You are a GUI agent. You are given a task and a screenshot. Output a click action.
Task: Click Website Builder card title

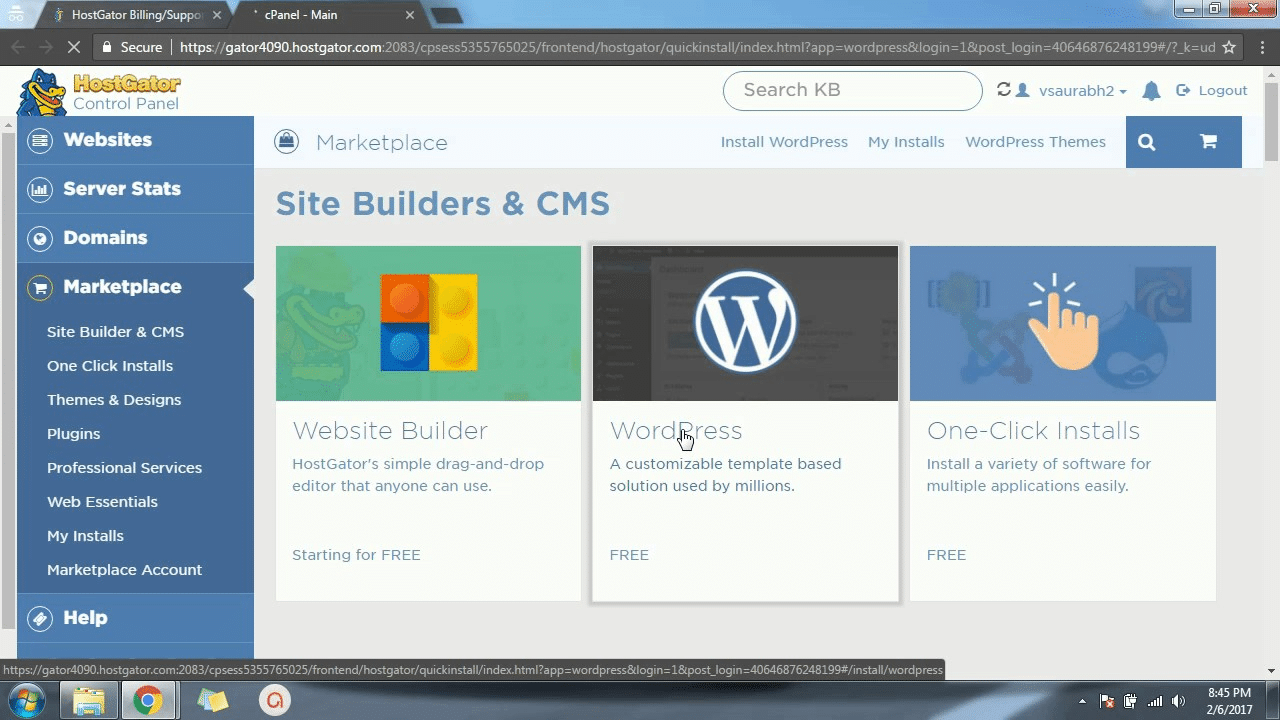click(390, 431)
